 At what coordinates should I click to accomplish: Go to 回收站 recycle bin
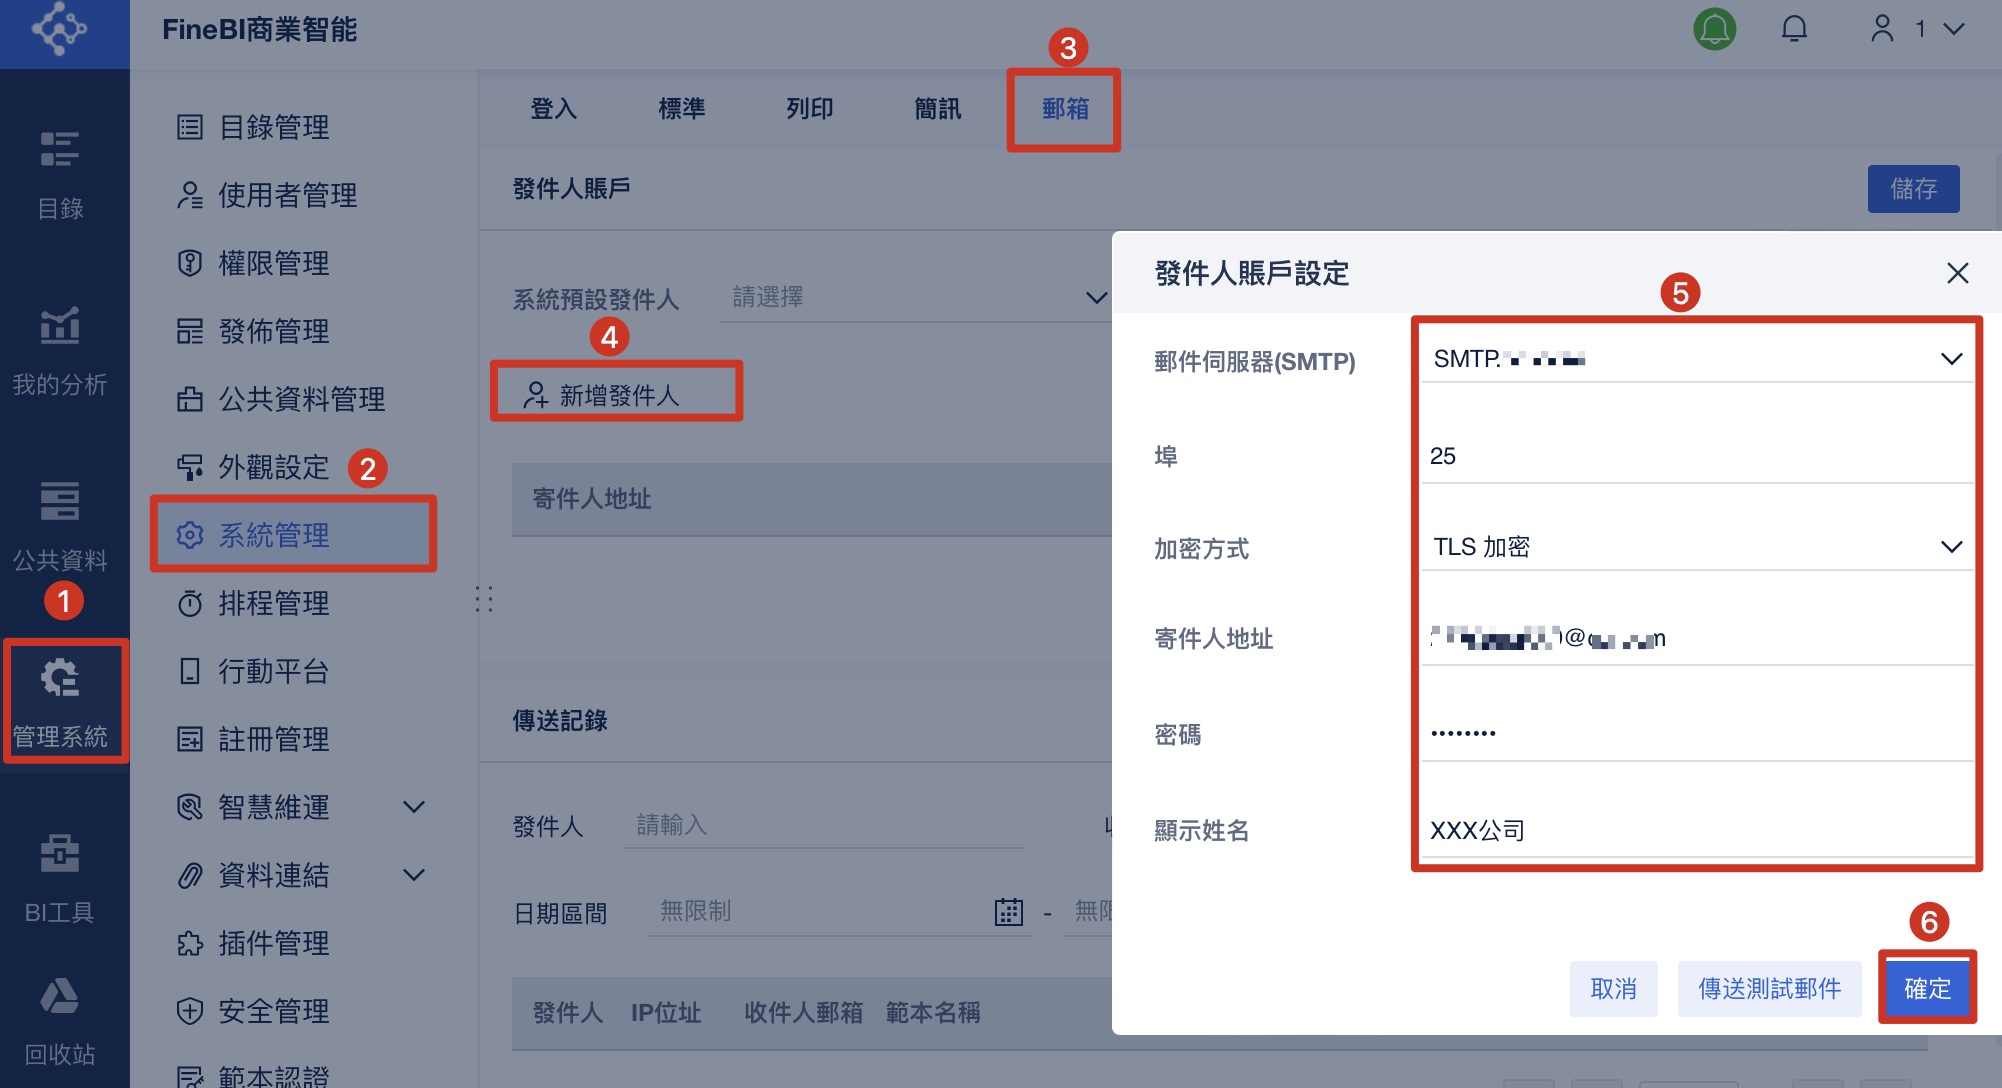(60, 1020)
